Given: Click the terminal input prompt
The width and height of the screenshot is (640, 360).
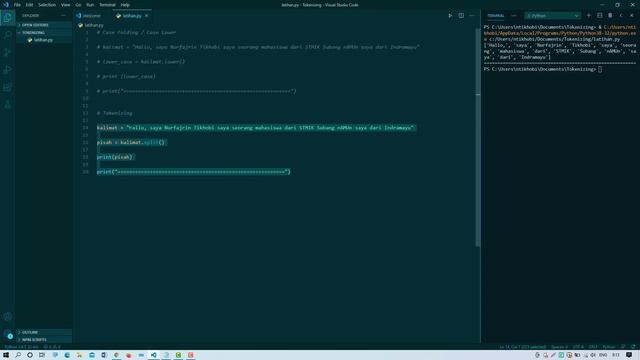Looking at the screenshot, I should coord(600,69).
